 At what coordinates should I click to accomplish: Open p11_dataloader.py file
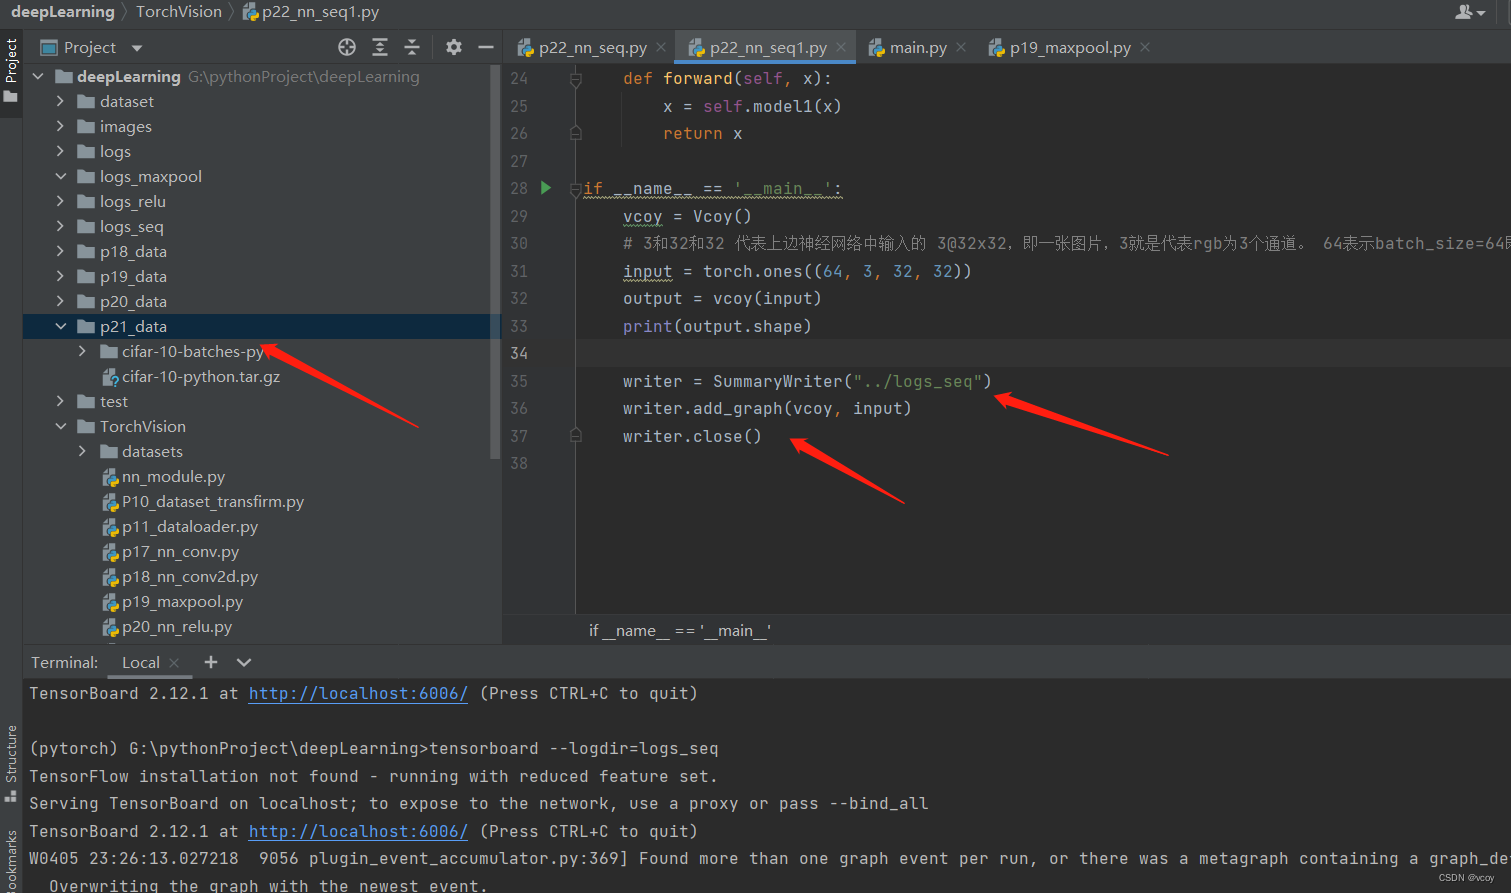(189, 526)
